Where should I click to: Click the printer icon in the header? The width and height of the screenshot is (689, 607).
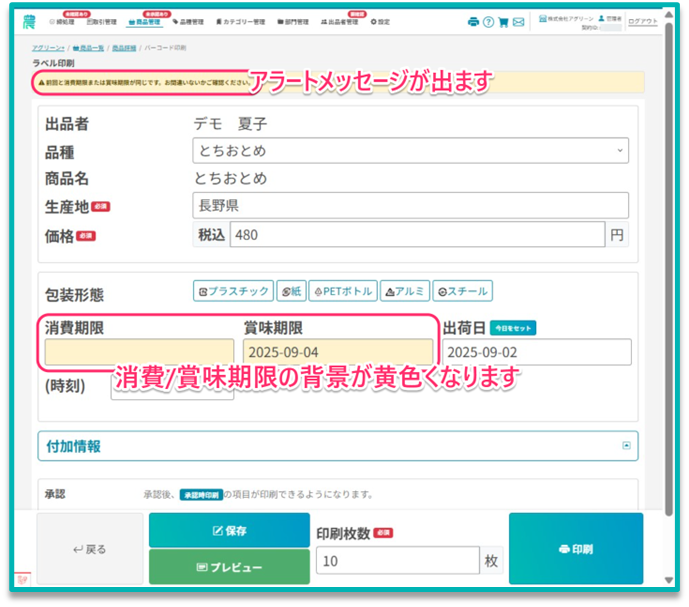(473, 21)
